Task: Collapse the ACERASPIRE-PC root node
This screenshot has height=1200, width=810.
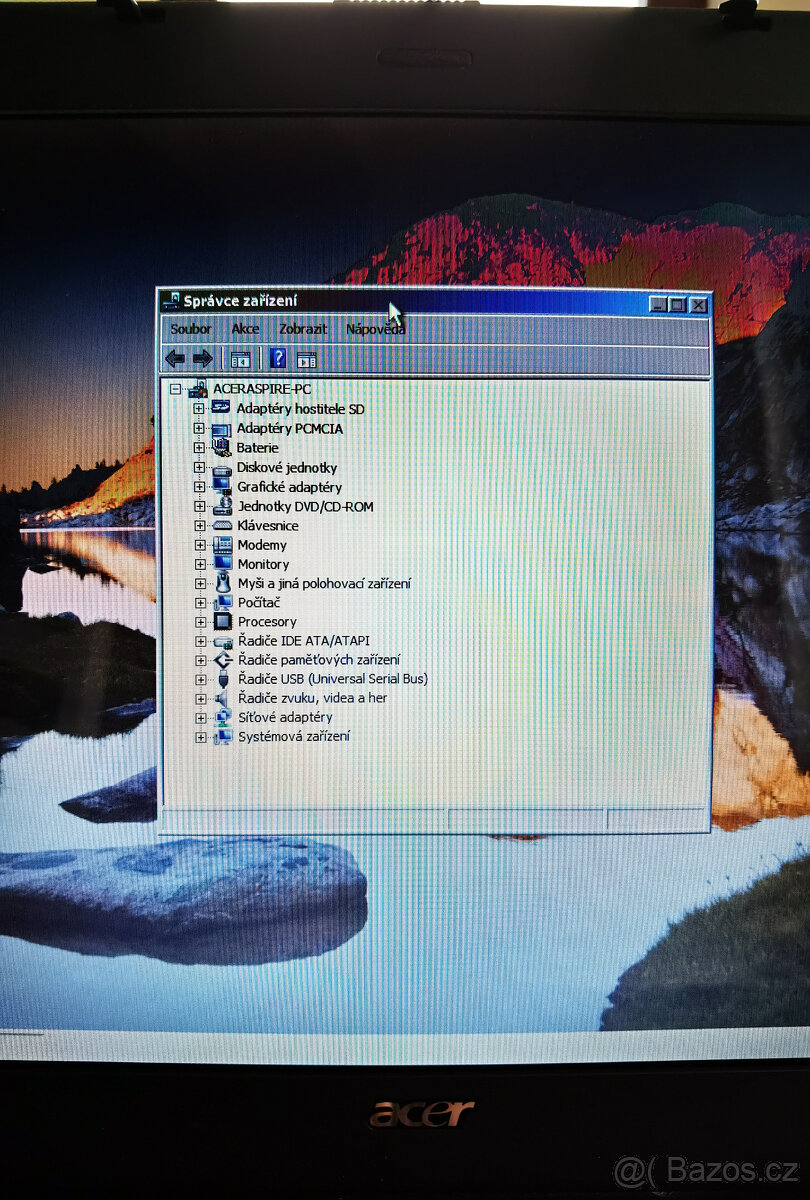Action: [178, 389]
